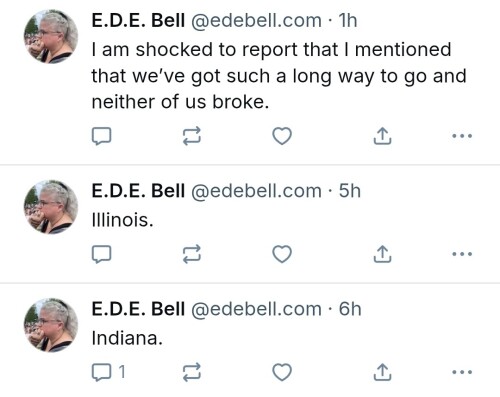Click @edebell.com handle on 'Illinois.' post
Screen dimensions: 500x397
pos(256,191)
